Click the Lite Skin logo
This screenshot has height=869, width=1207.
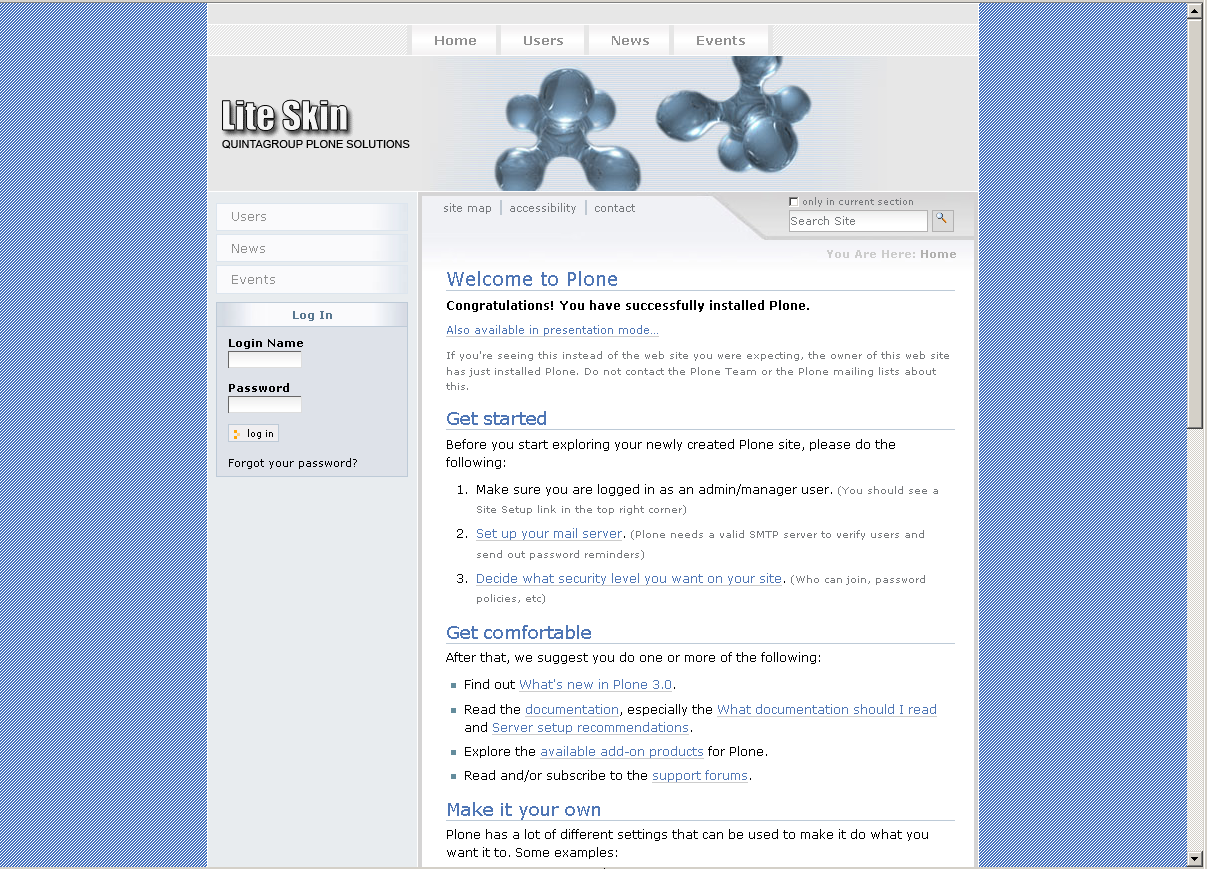pyautogui.click(x=285, y=116)
